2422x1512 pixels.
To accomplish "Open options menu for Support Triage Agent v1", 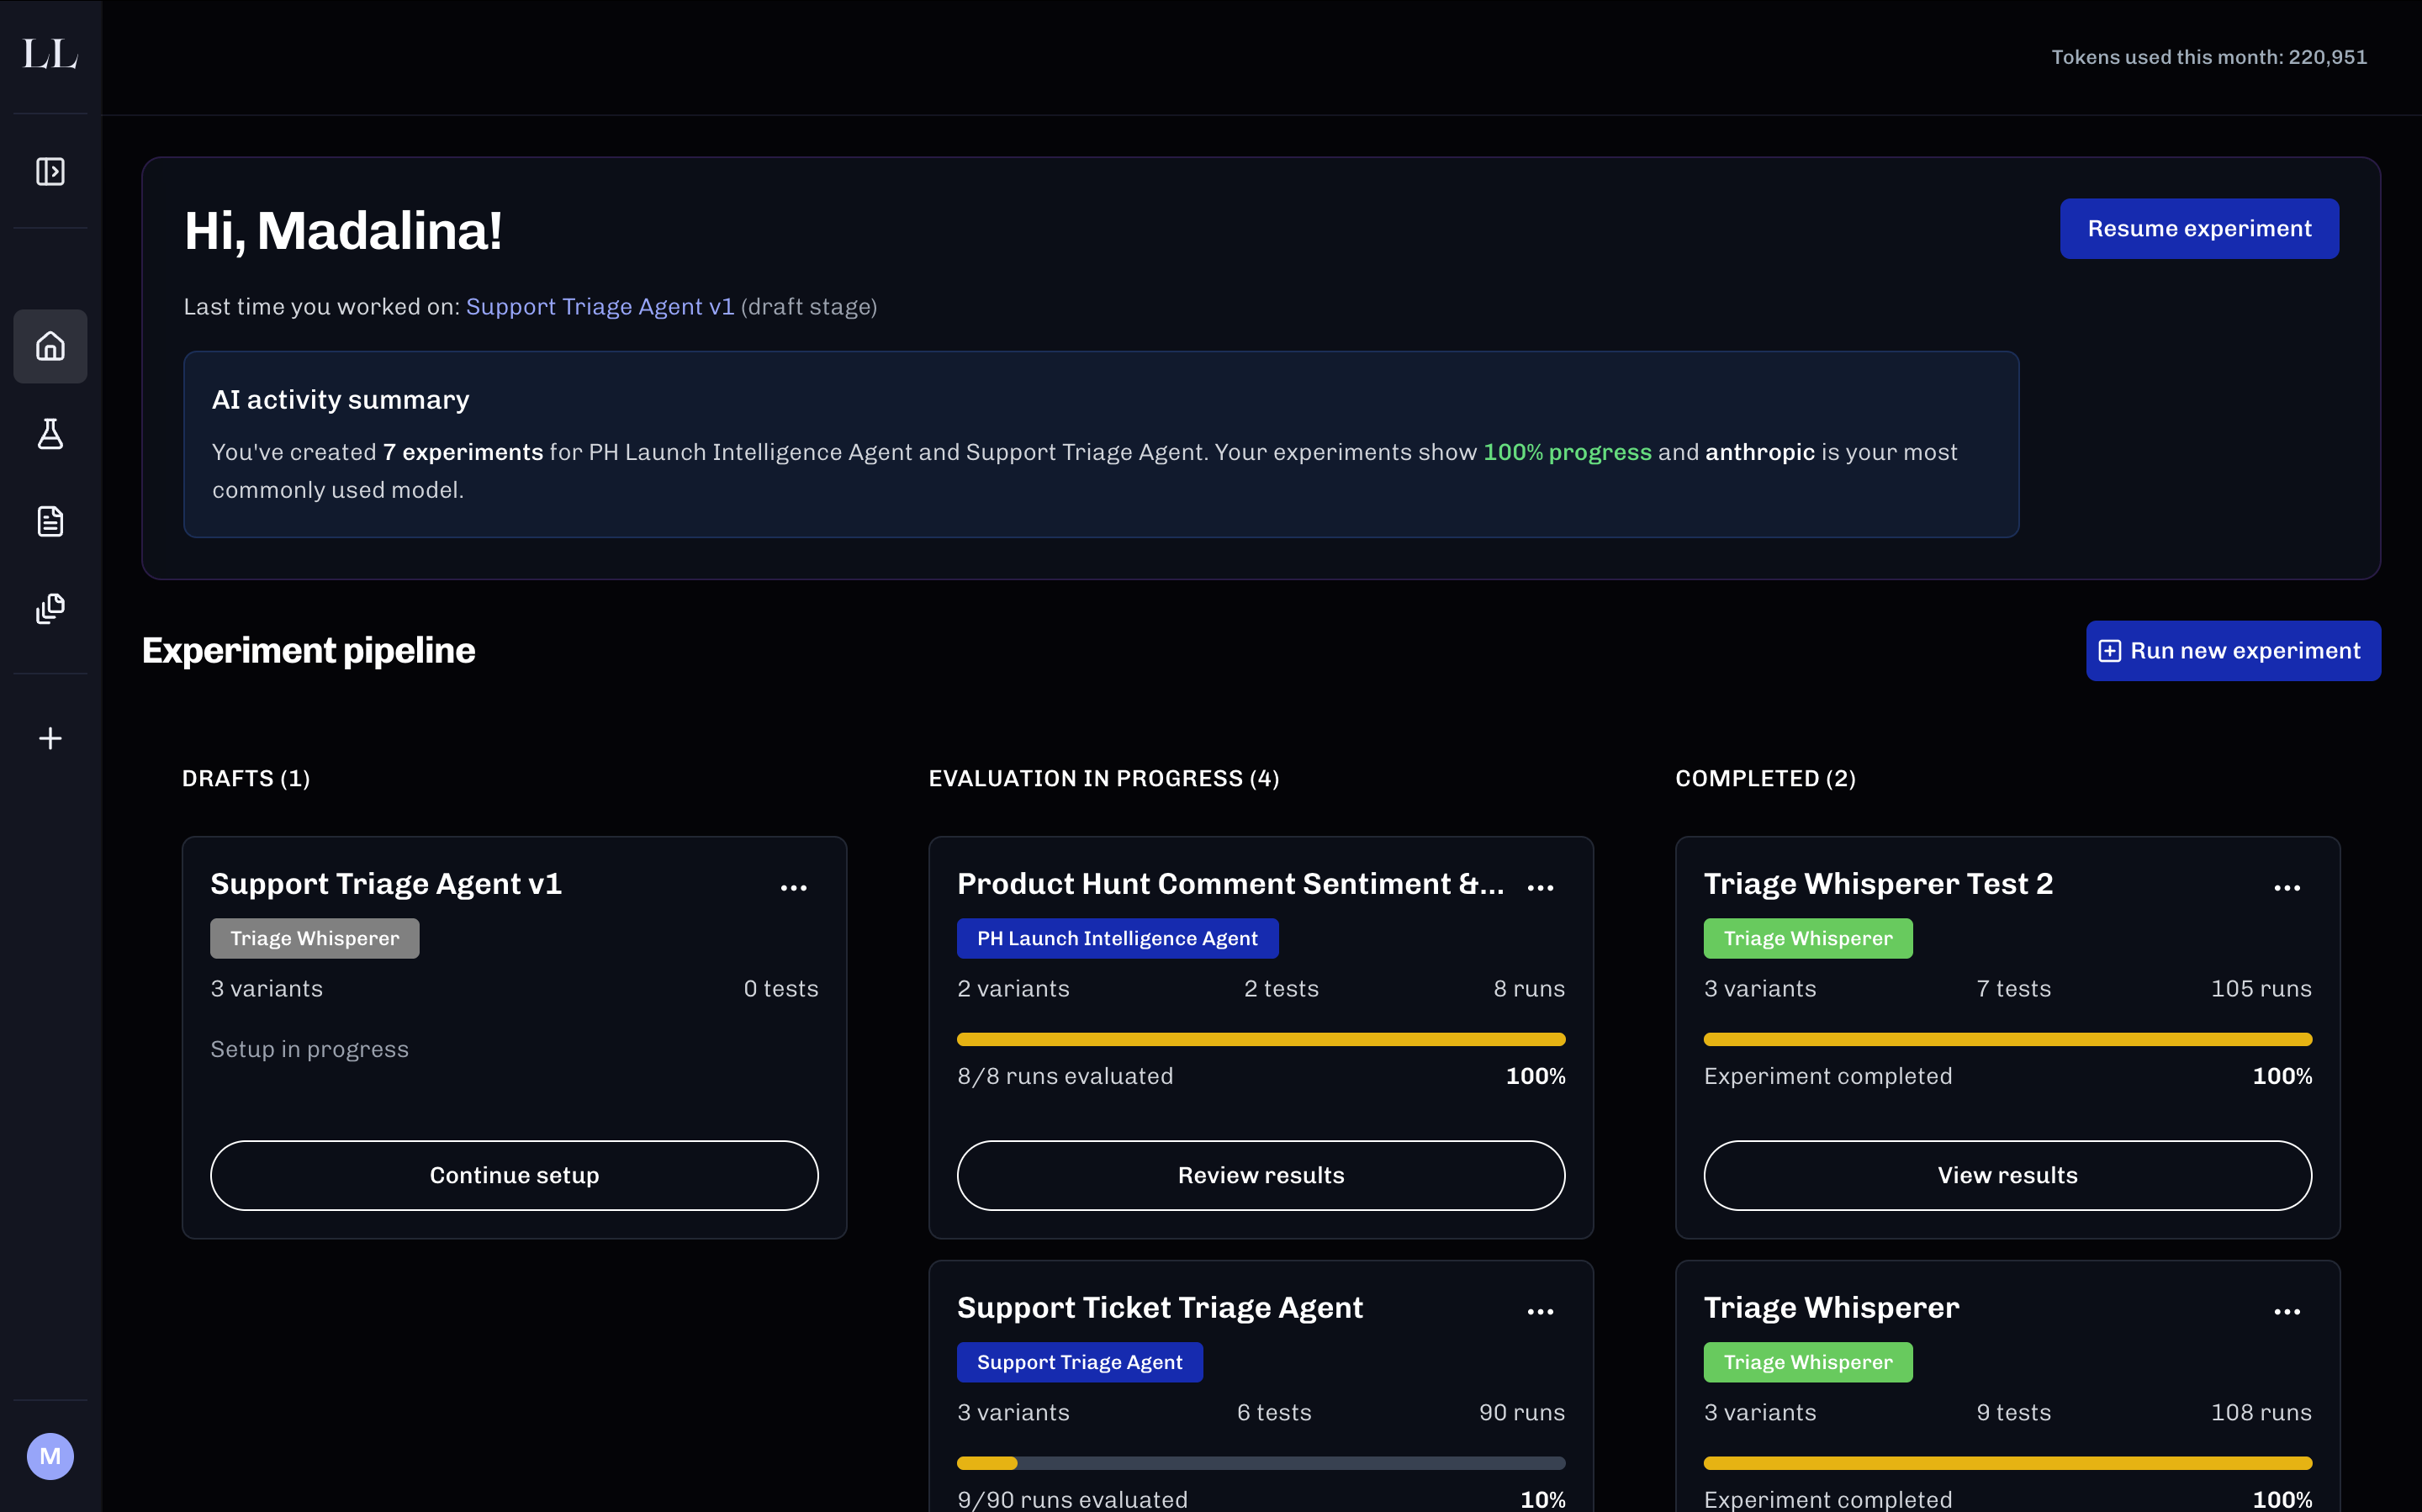I will click(793, 887).
